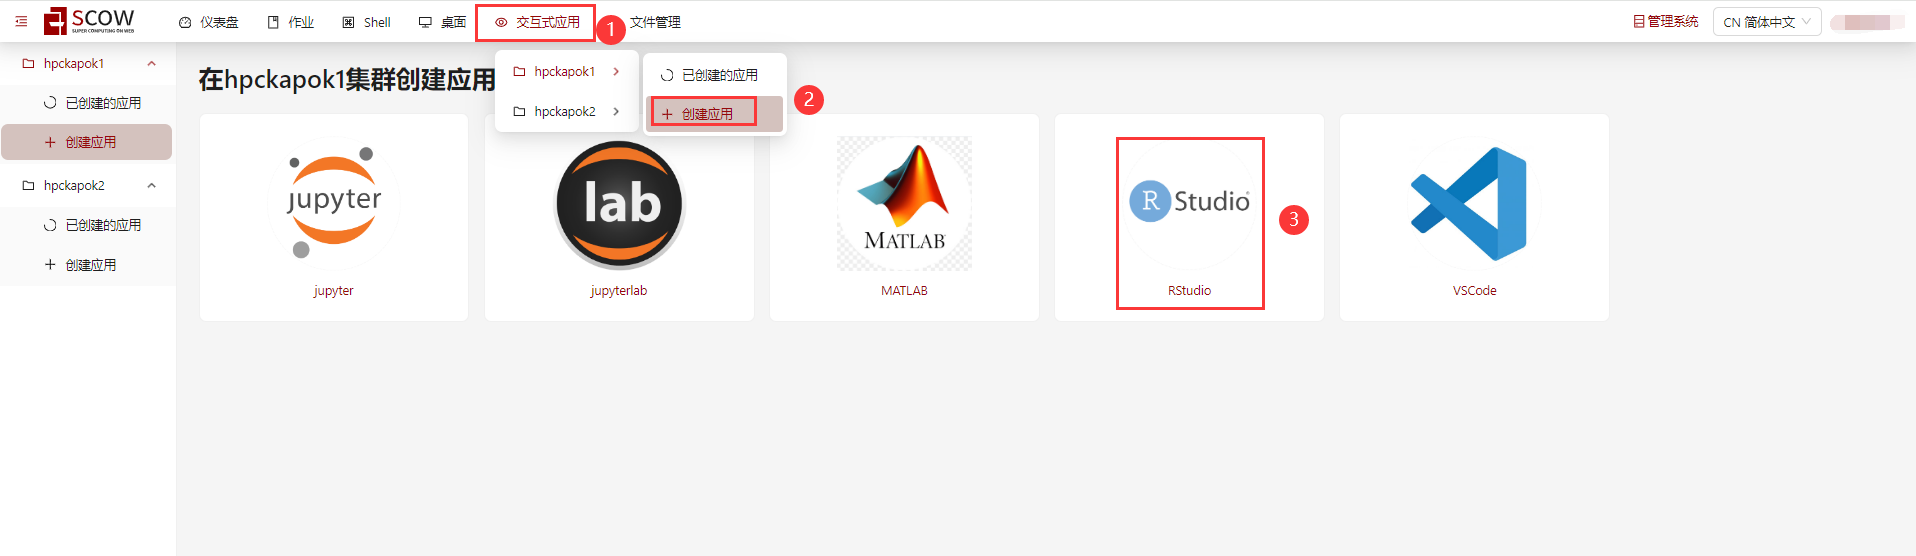Expand hpckapok1 in the dropdown menu

[x=567, y=71]
